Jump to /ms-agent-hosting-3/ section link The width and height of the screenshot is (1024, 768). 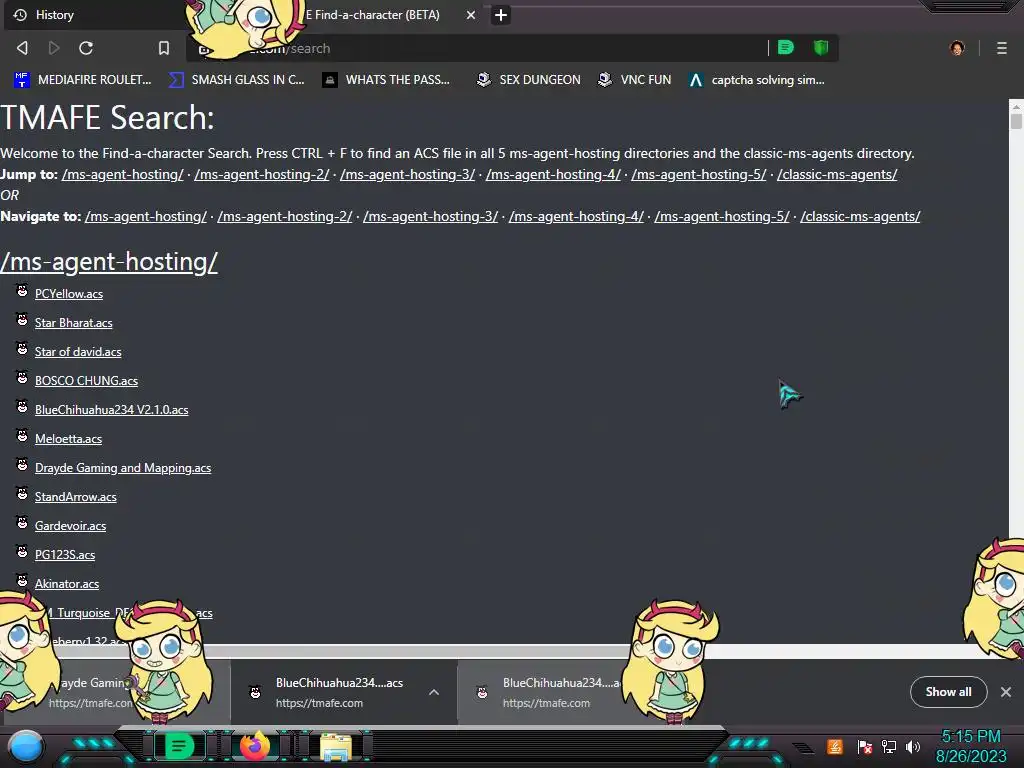408,174
